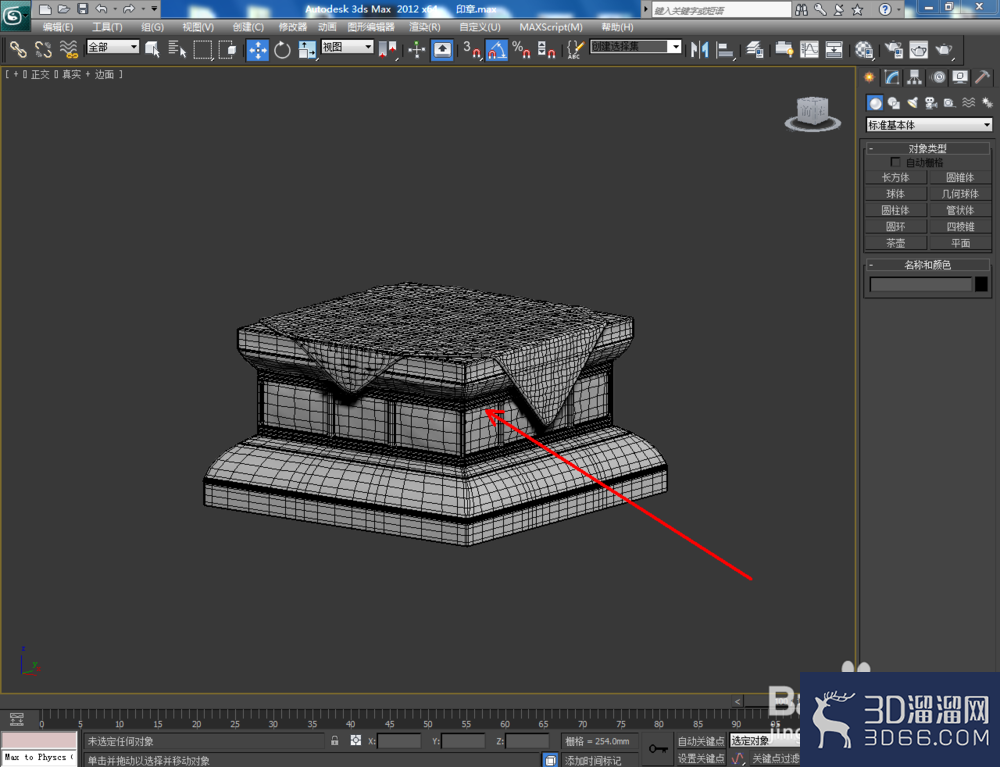This screenshot has width=1000, height=767.
Task: Switch to the Modify panel tab
Action: point(892,78)
